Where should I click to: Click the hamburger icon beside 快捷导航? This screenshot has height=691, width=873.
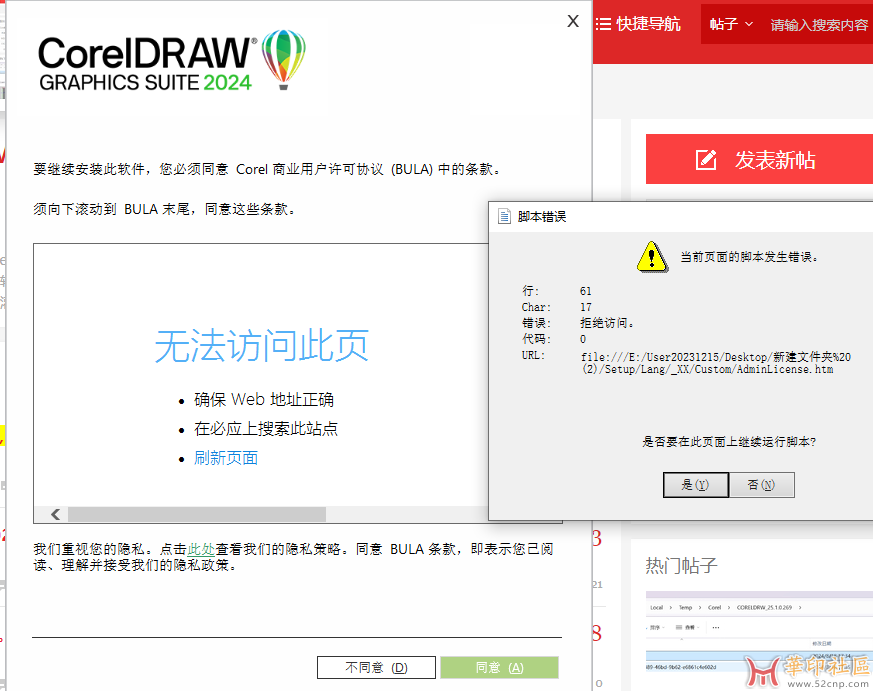(603, 24)
